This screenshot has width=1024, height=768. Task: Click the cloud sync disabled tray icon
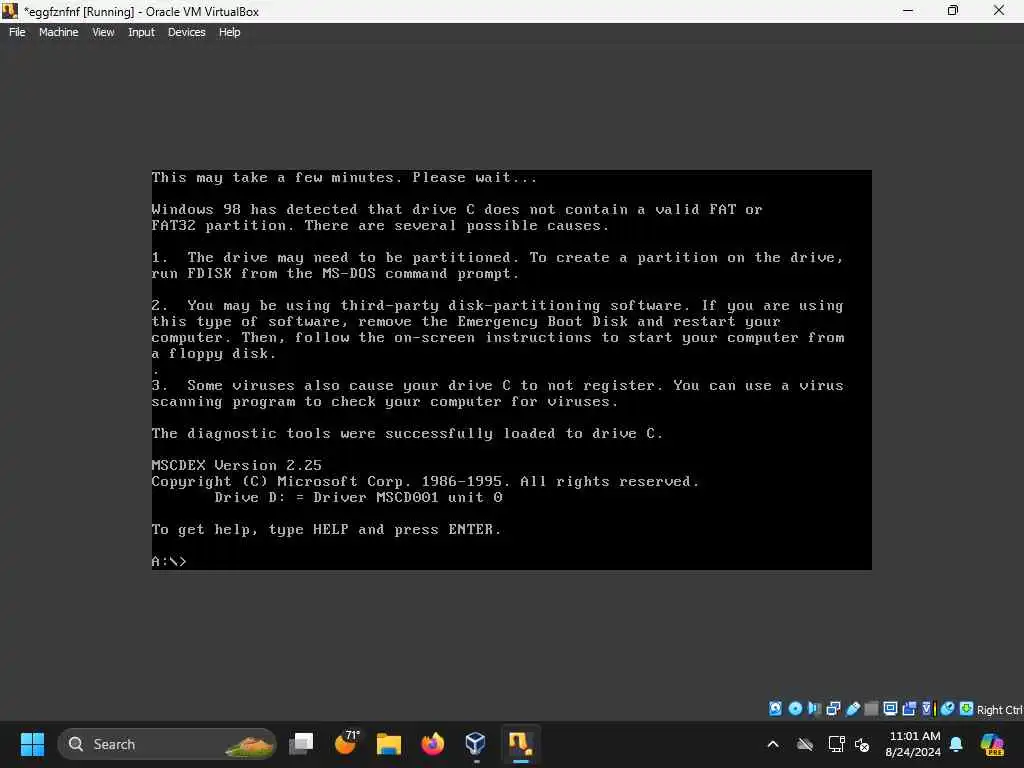(x=805, y=744)
